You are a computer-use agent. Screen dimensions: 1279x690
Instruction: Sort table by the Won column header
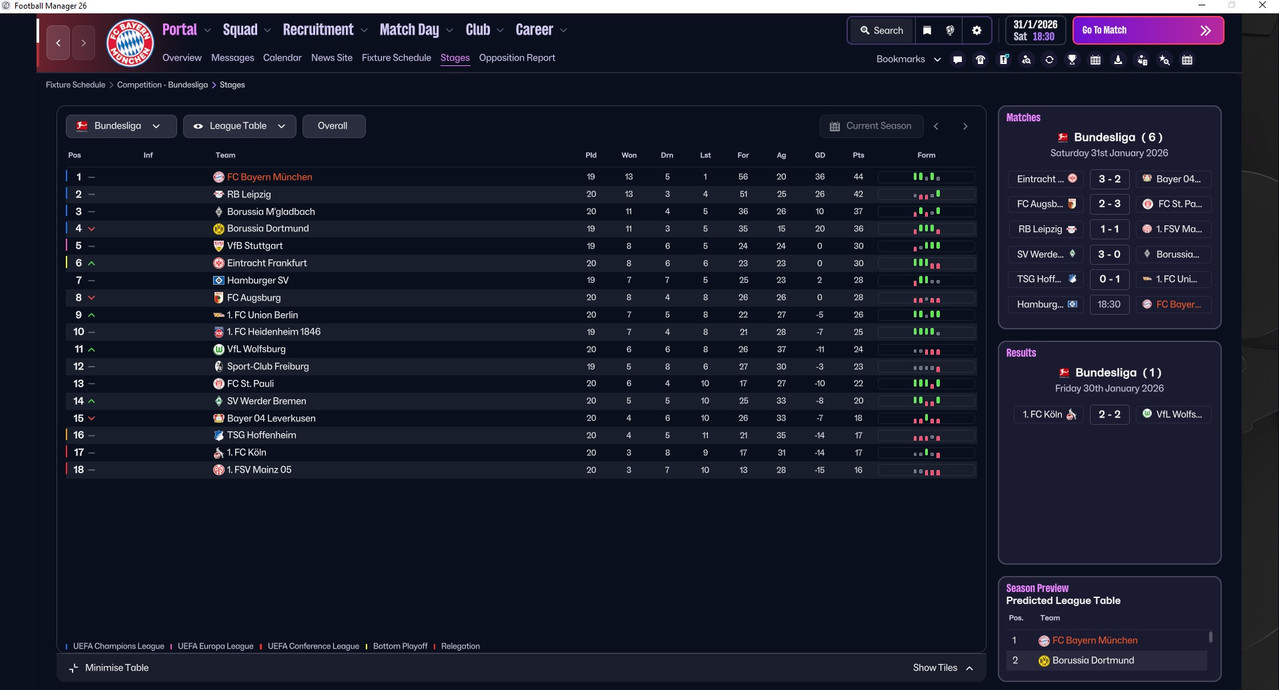[629, 155]
